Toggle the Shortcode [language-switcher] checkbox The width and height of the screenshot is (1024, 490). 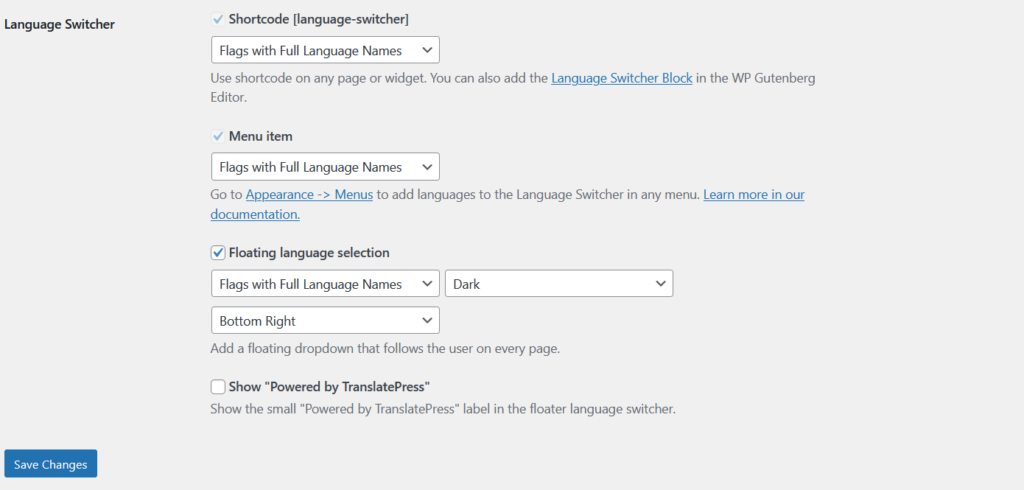(x=217, y=20)
